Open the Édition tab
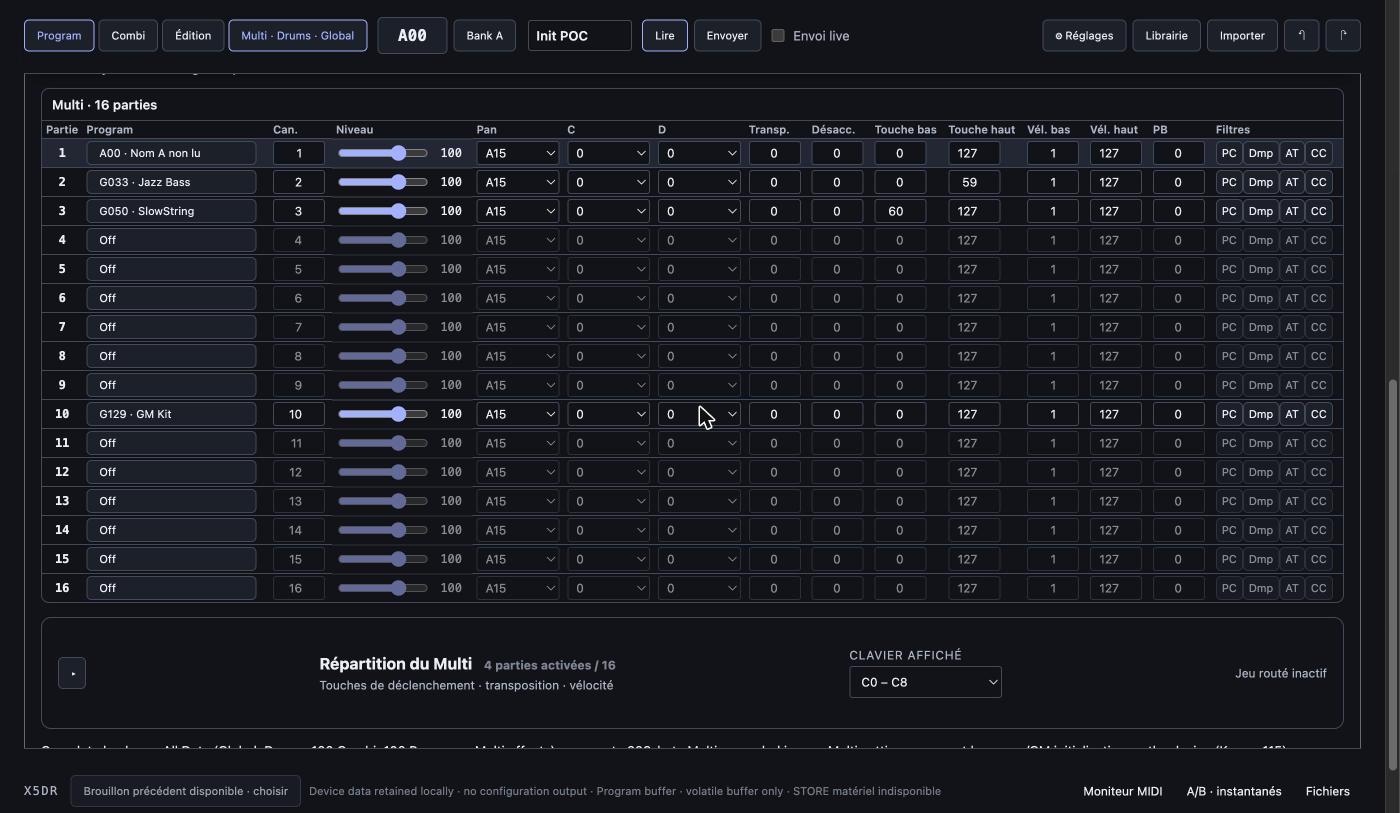This screenshot has height=813, width=1400. pos(193,36)
